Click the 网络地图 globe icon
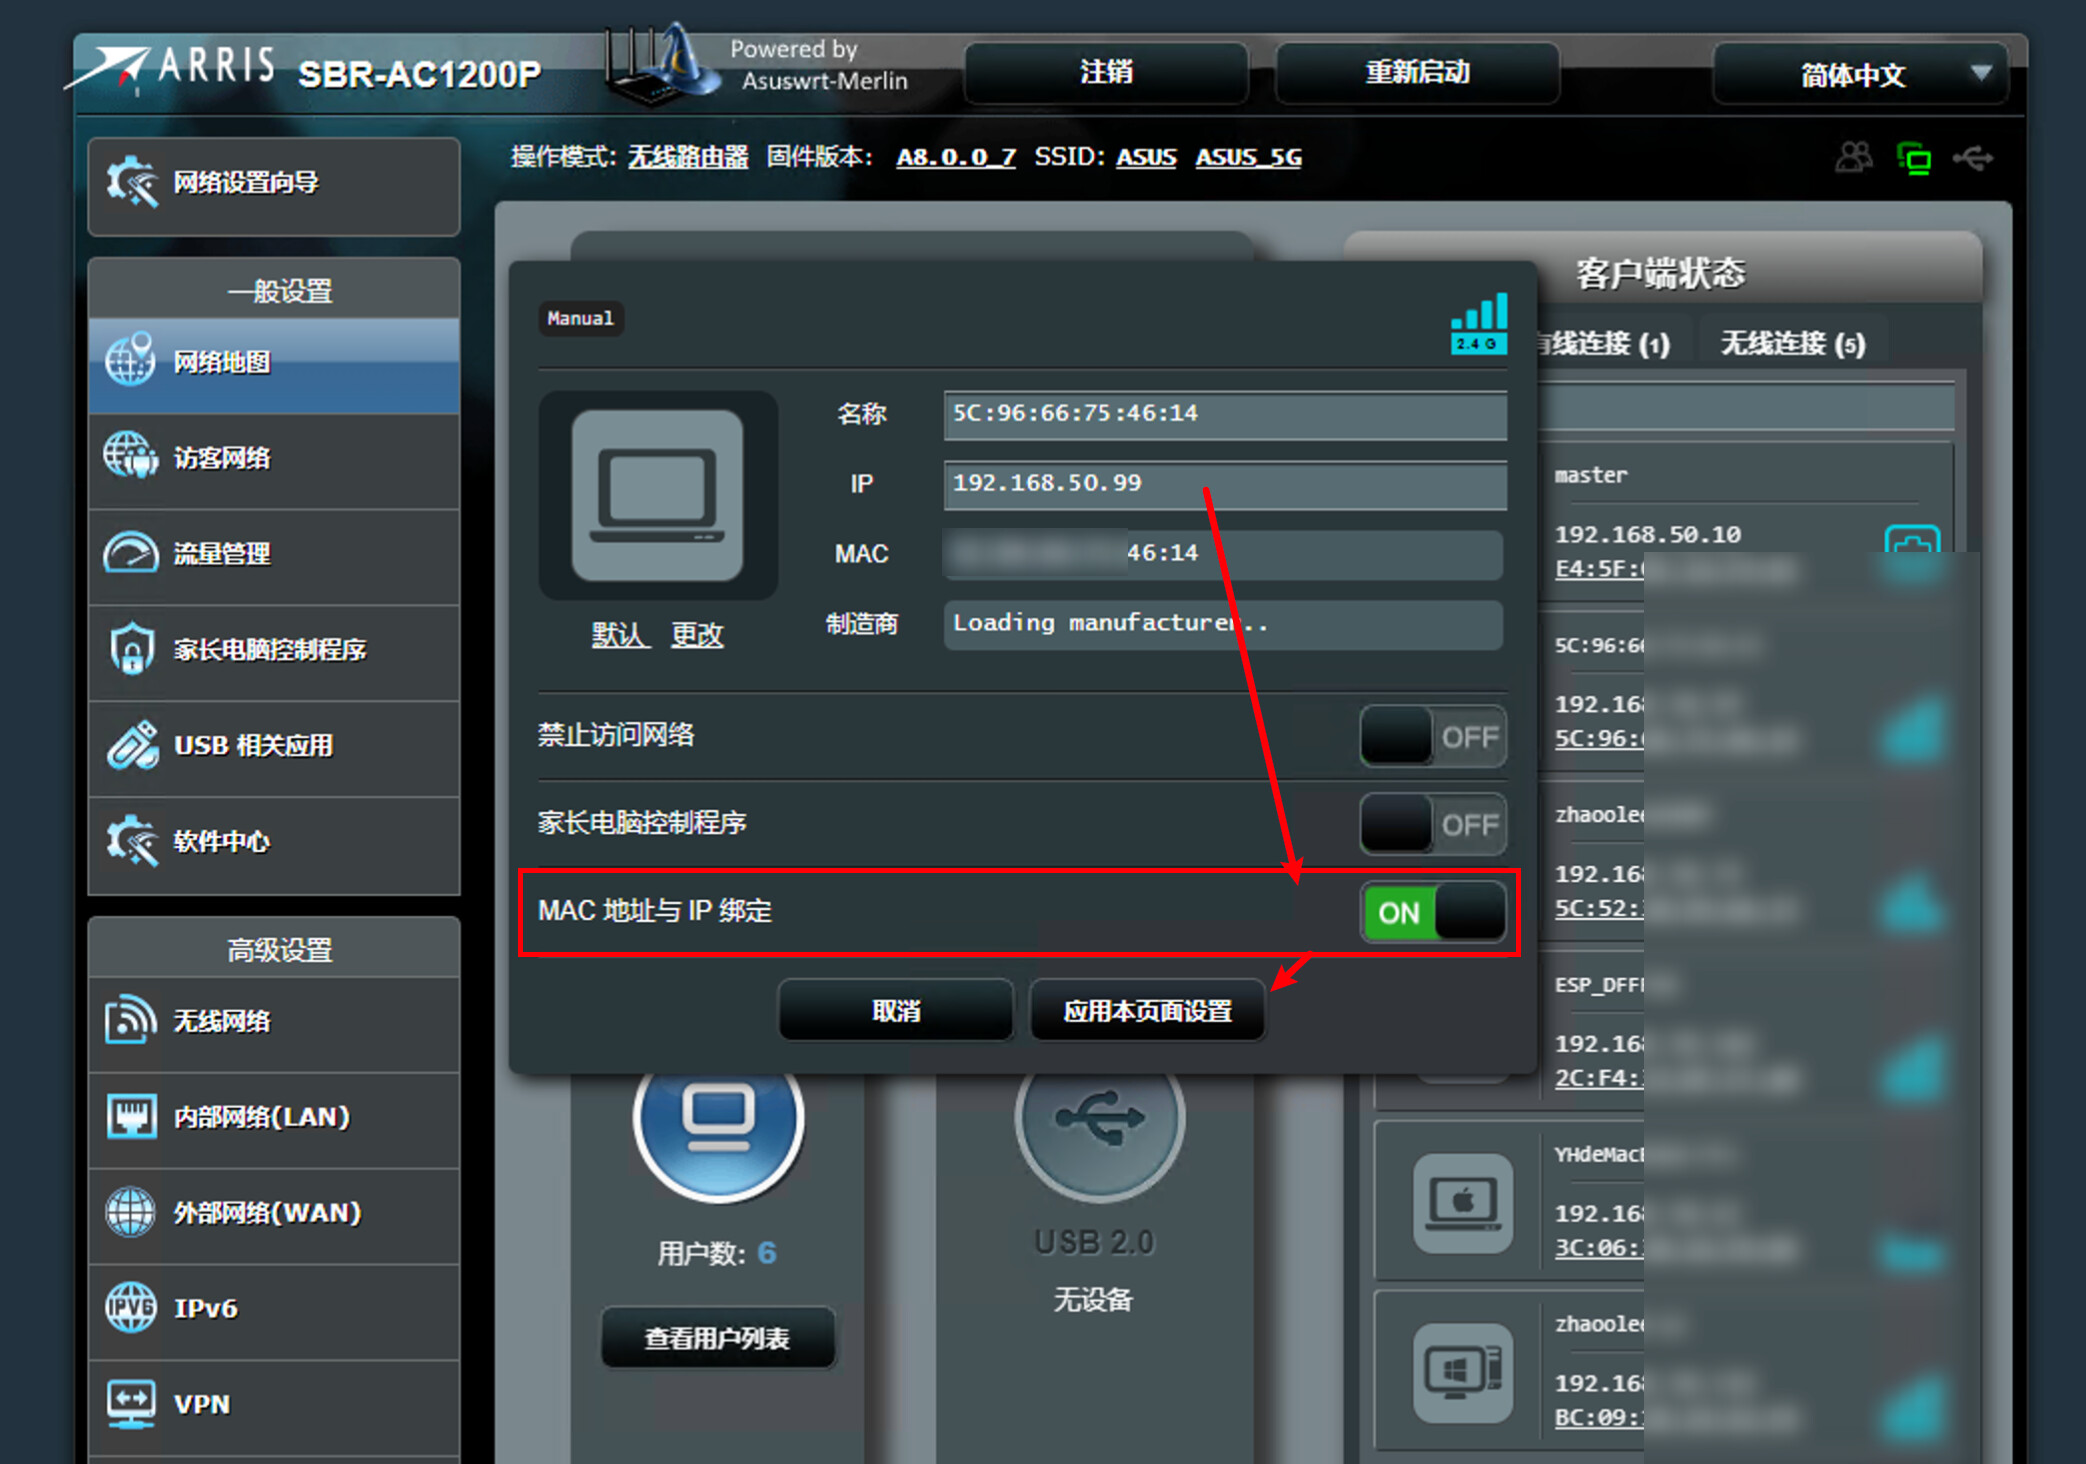This screenshot has height=1464, width=2086. point(131,361)
